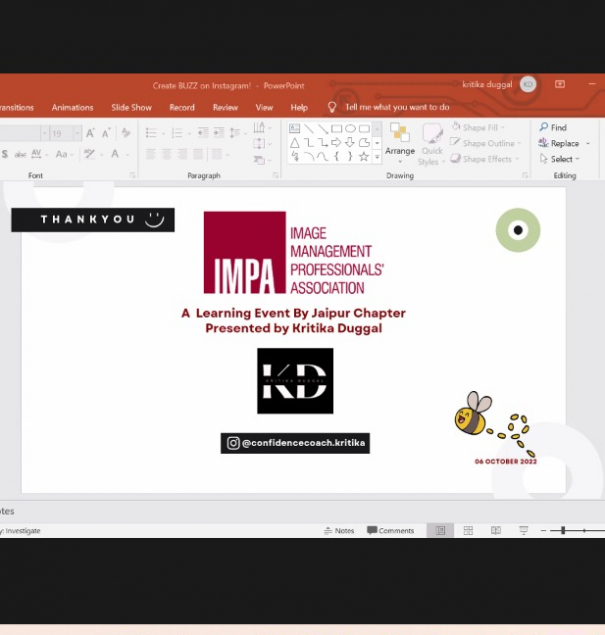Click the confidencecoach.kritika Instagram handle on slide
This screenshot has height=635, width=605.
coord(295,443)
